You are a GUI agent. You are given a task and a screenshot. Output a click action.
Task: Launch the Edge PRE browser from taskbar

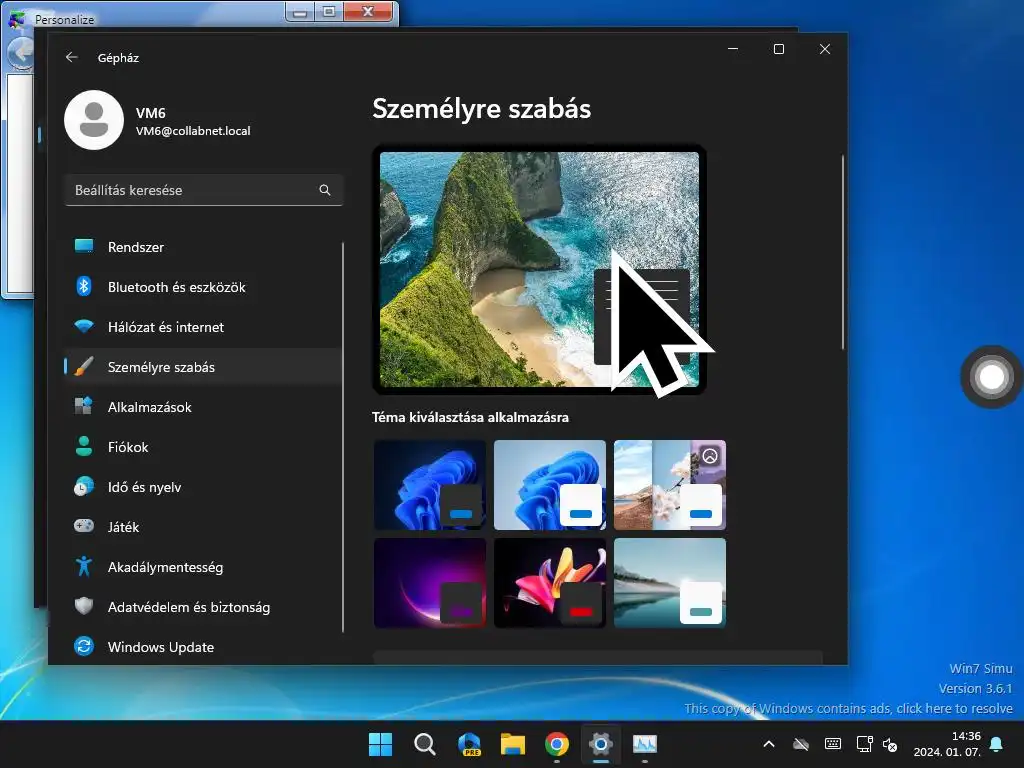tap(469, 744)
